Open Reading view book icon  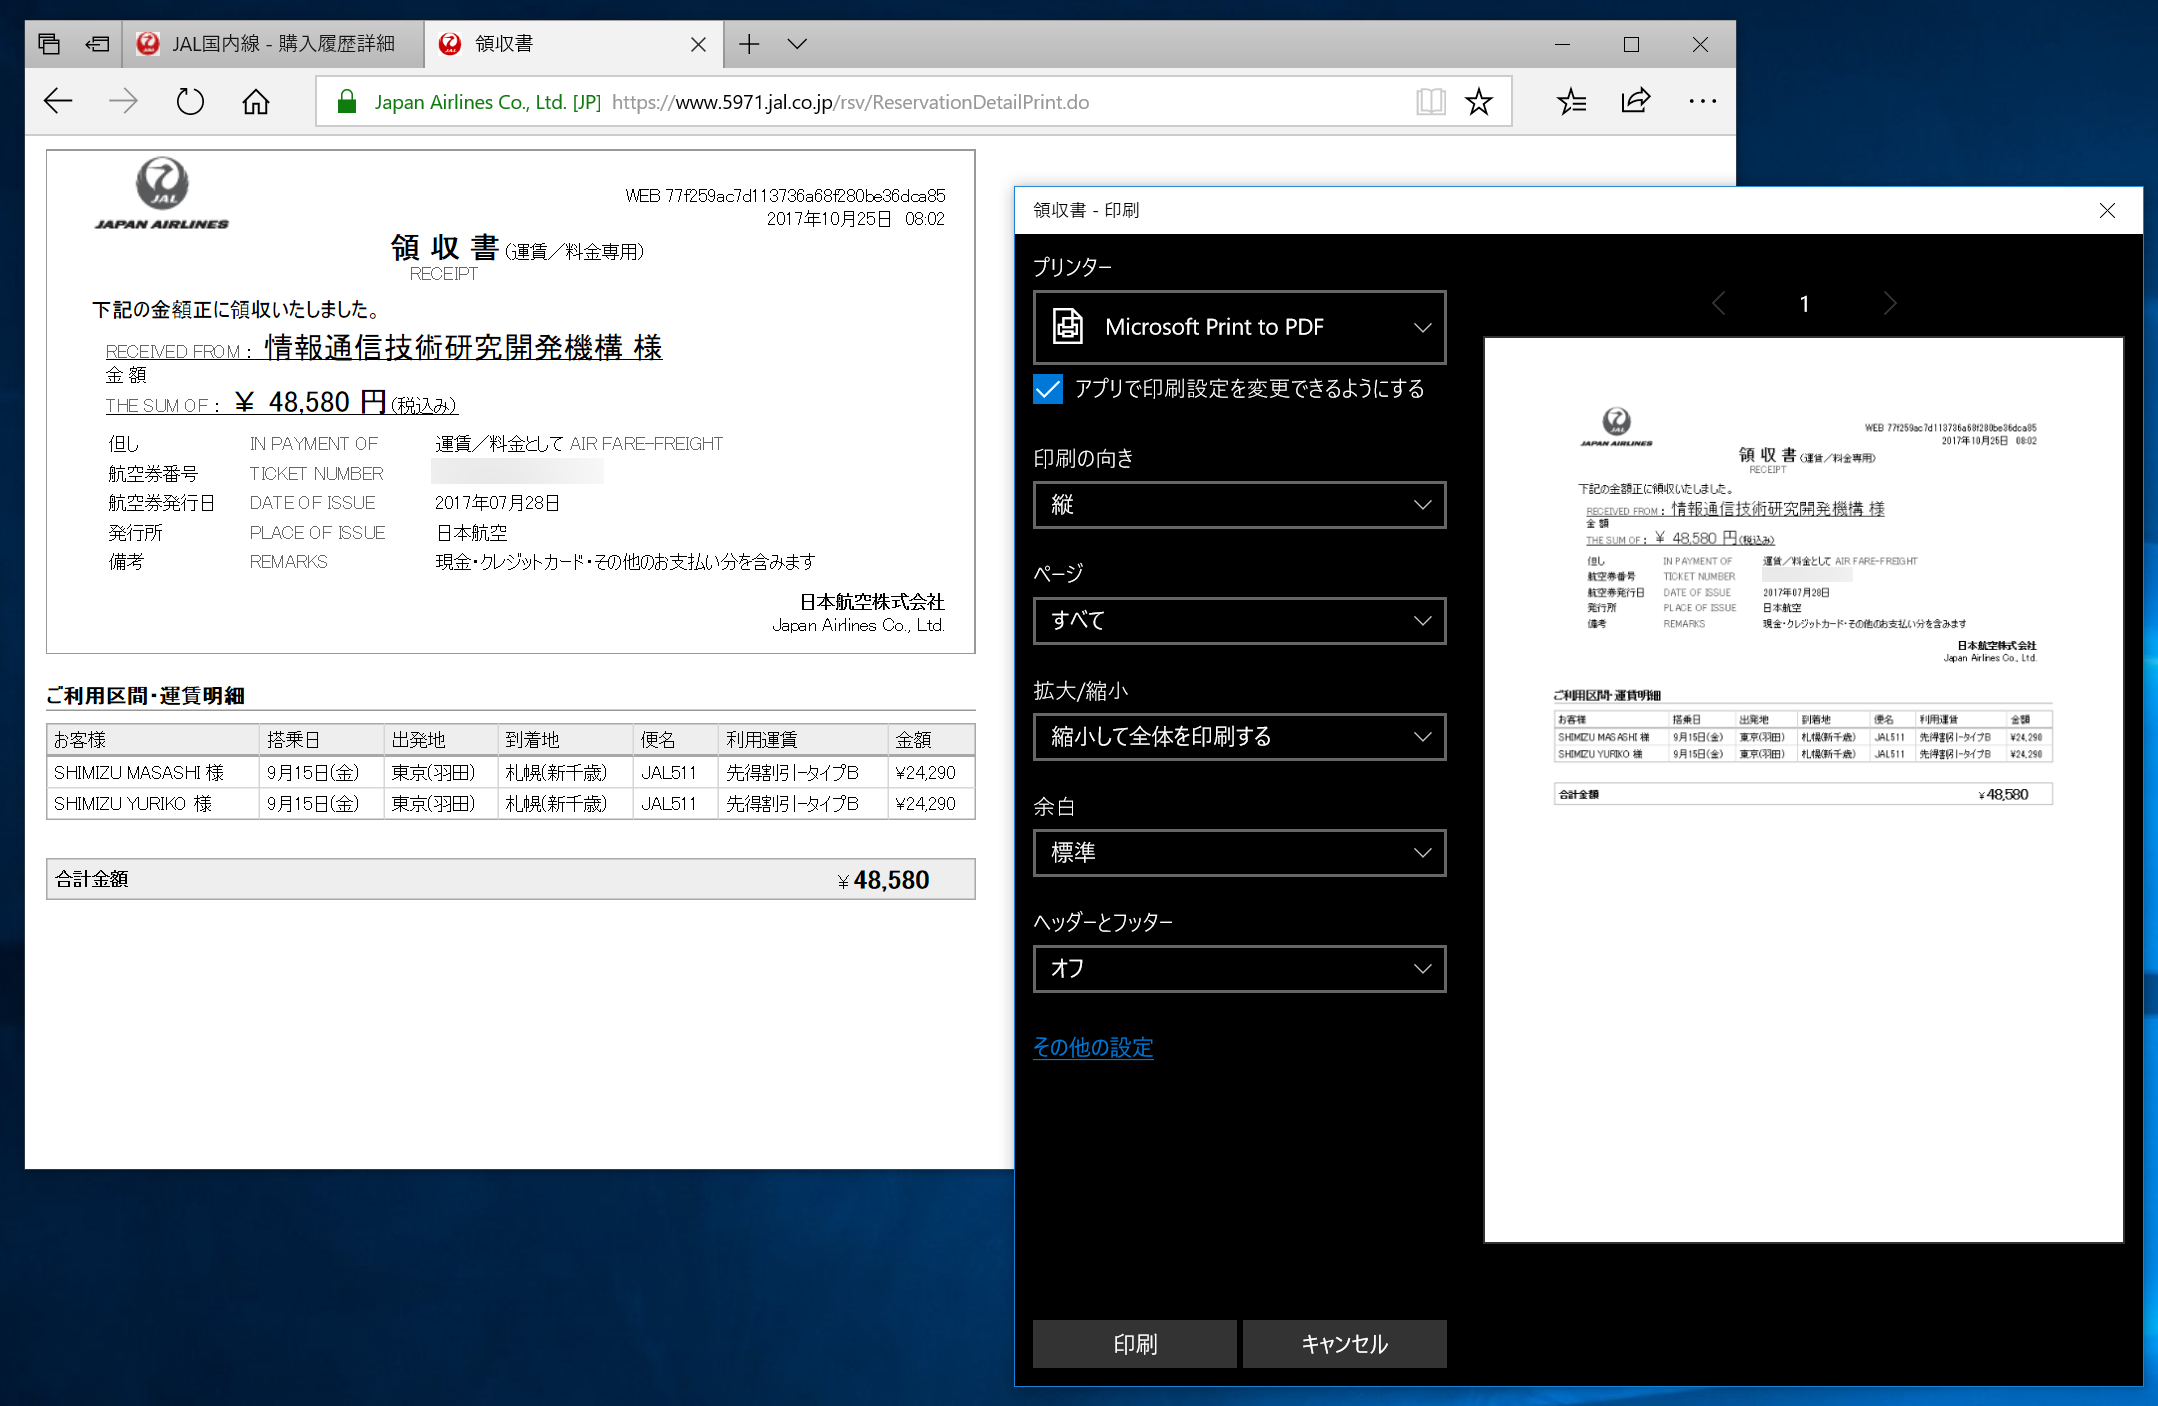1431,101
